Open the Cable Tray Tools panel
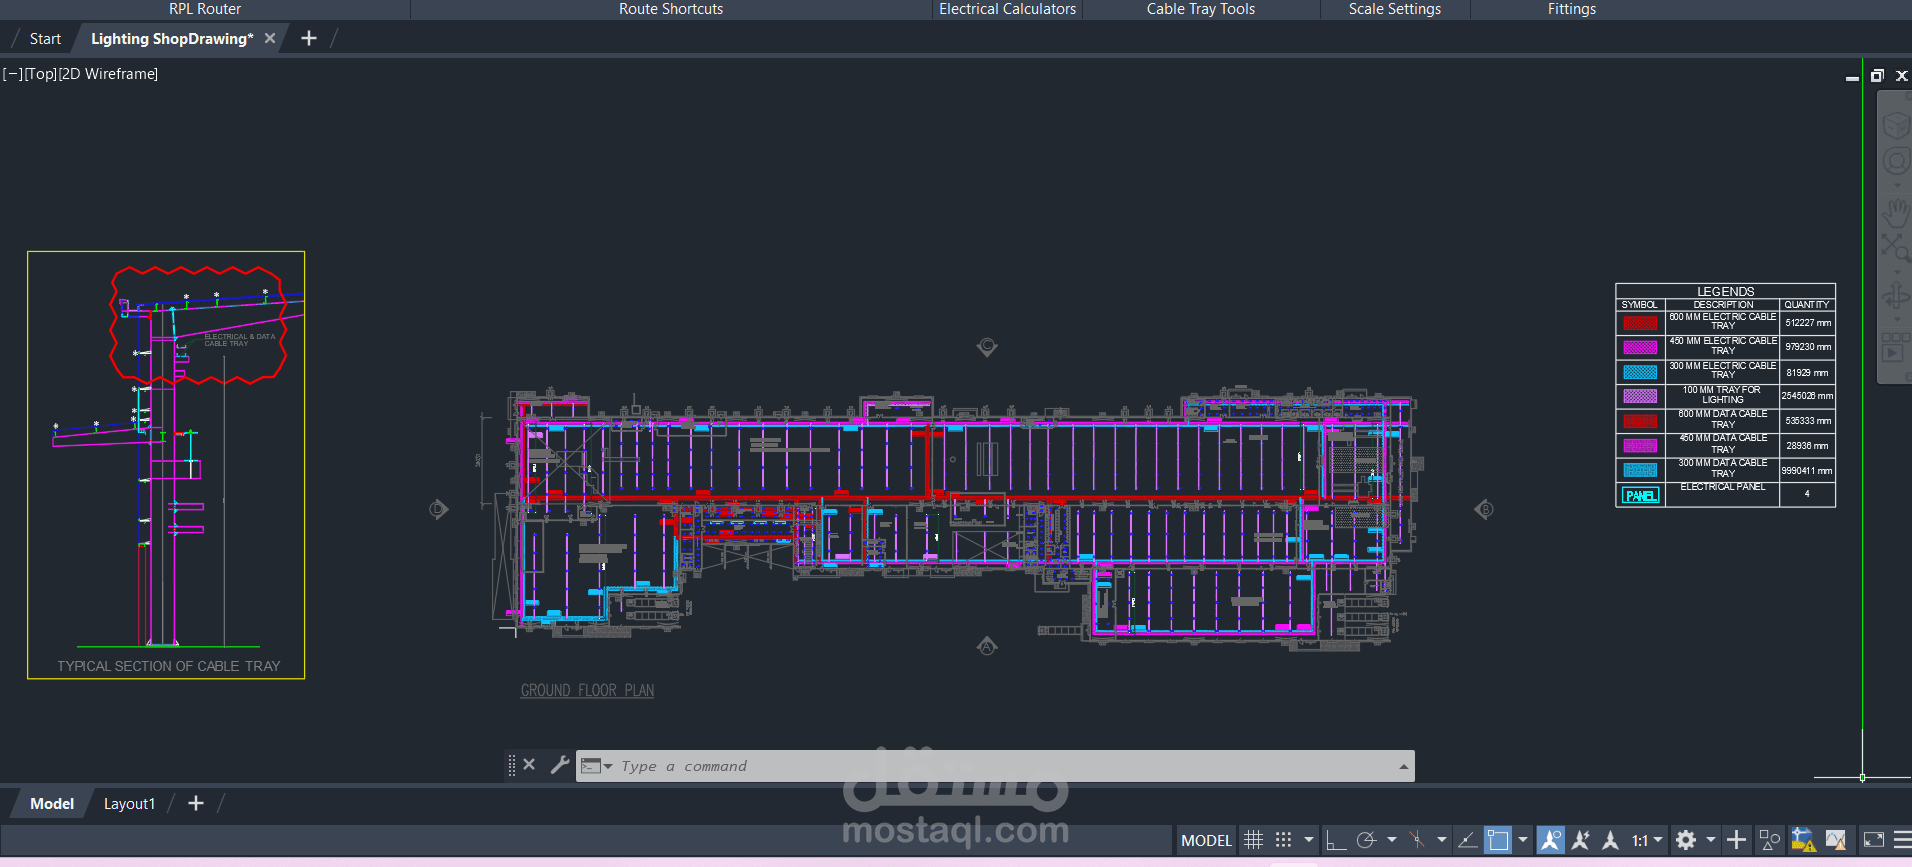Image resolution: width=1912 pixels, height=867 pixels. pyautogui.click(x=1201, y=9)
